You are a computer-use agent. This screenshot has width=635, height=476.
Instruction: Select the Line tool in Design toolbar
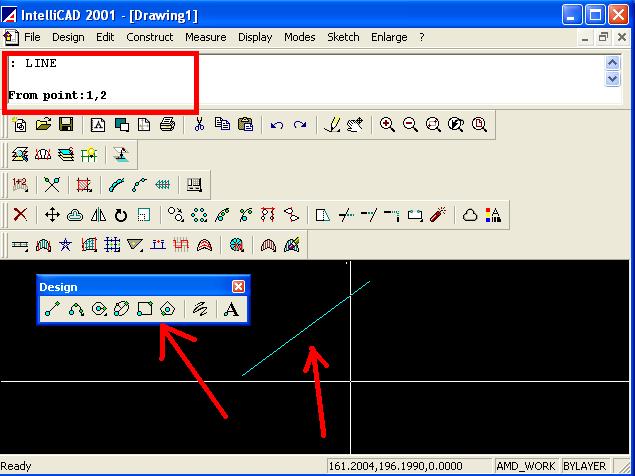(x=52, y=309)
